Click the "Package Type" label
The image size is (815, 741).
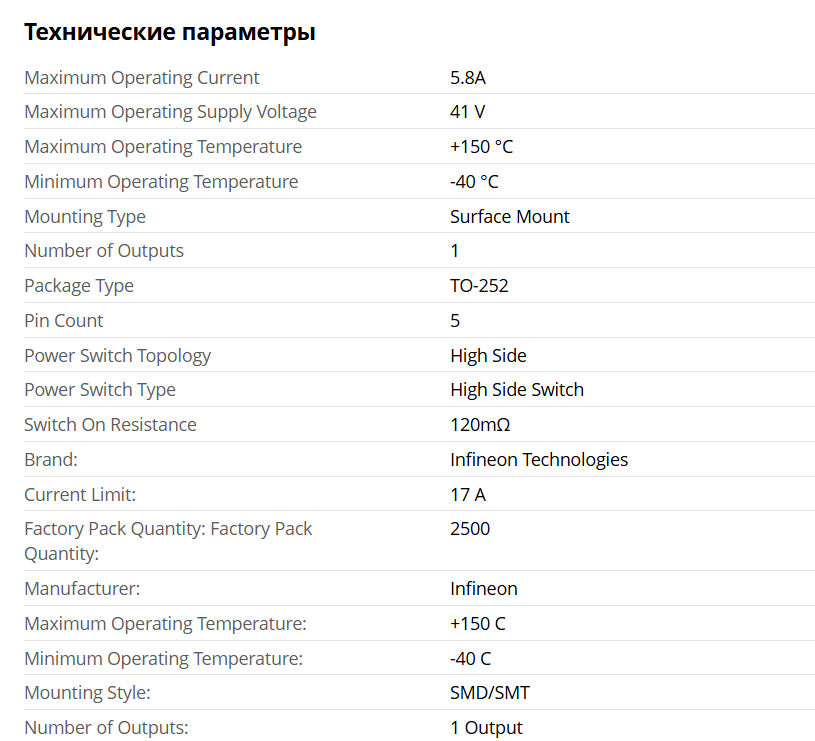79,286
